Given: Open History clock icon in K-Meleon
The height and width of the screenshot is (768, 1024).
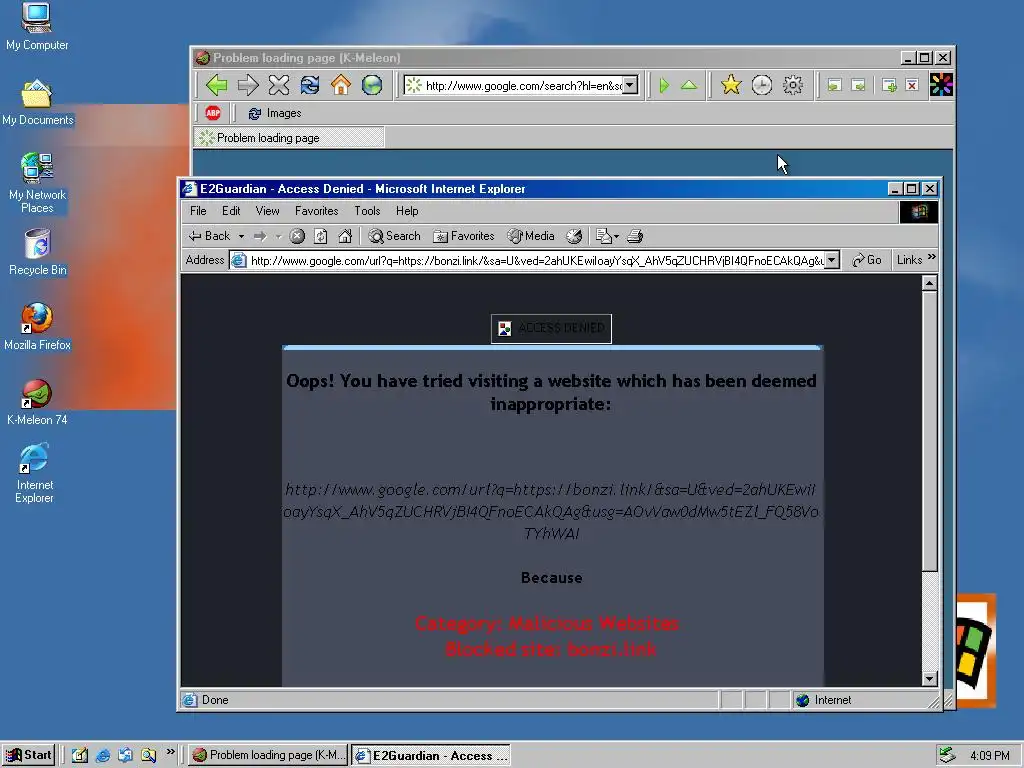Looking at the screenshot, I should click(x=761, y=85).
